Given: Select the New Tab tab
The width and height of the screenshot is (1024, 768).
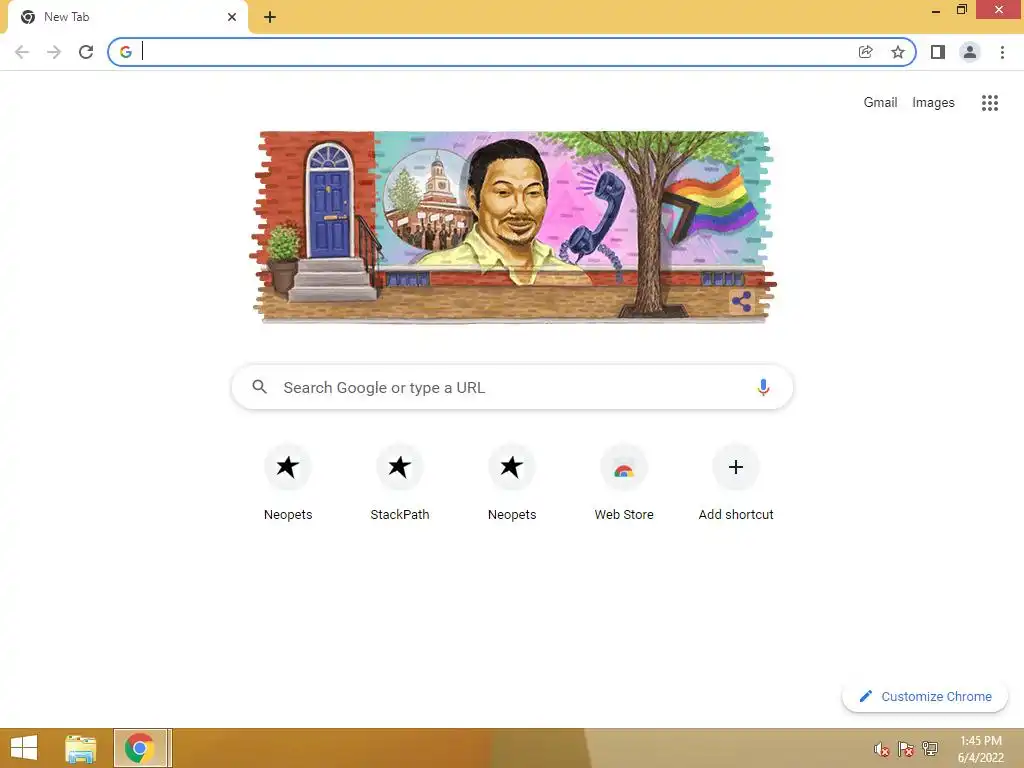Looking at the screenshot, I should (127, 18).
